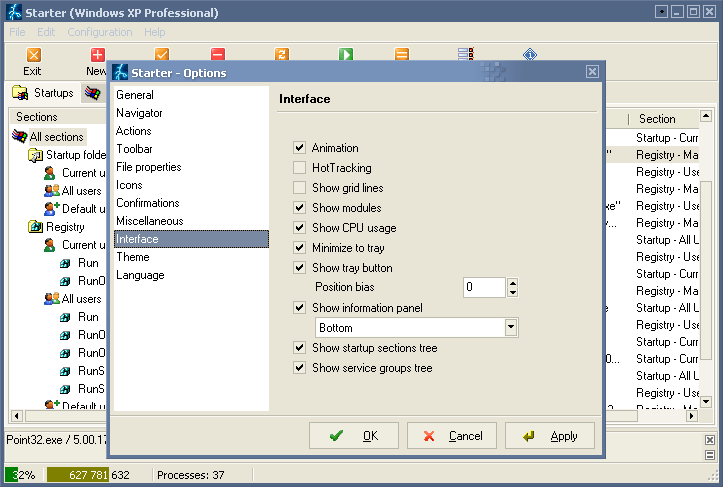The image size is (723, 487).
Task: Click the tray dot button in main titlebar
Action: pos(661,12)
